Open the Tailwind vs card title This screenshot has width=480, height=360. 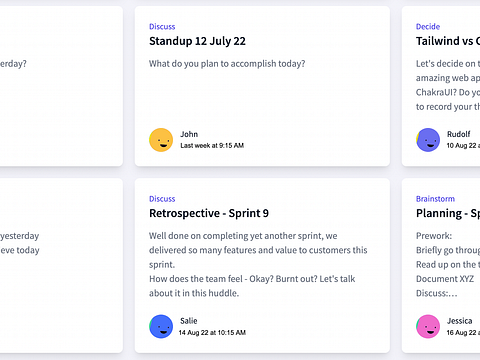pyautogui.click(x=448, y=41)
